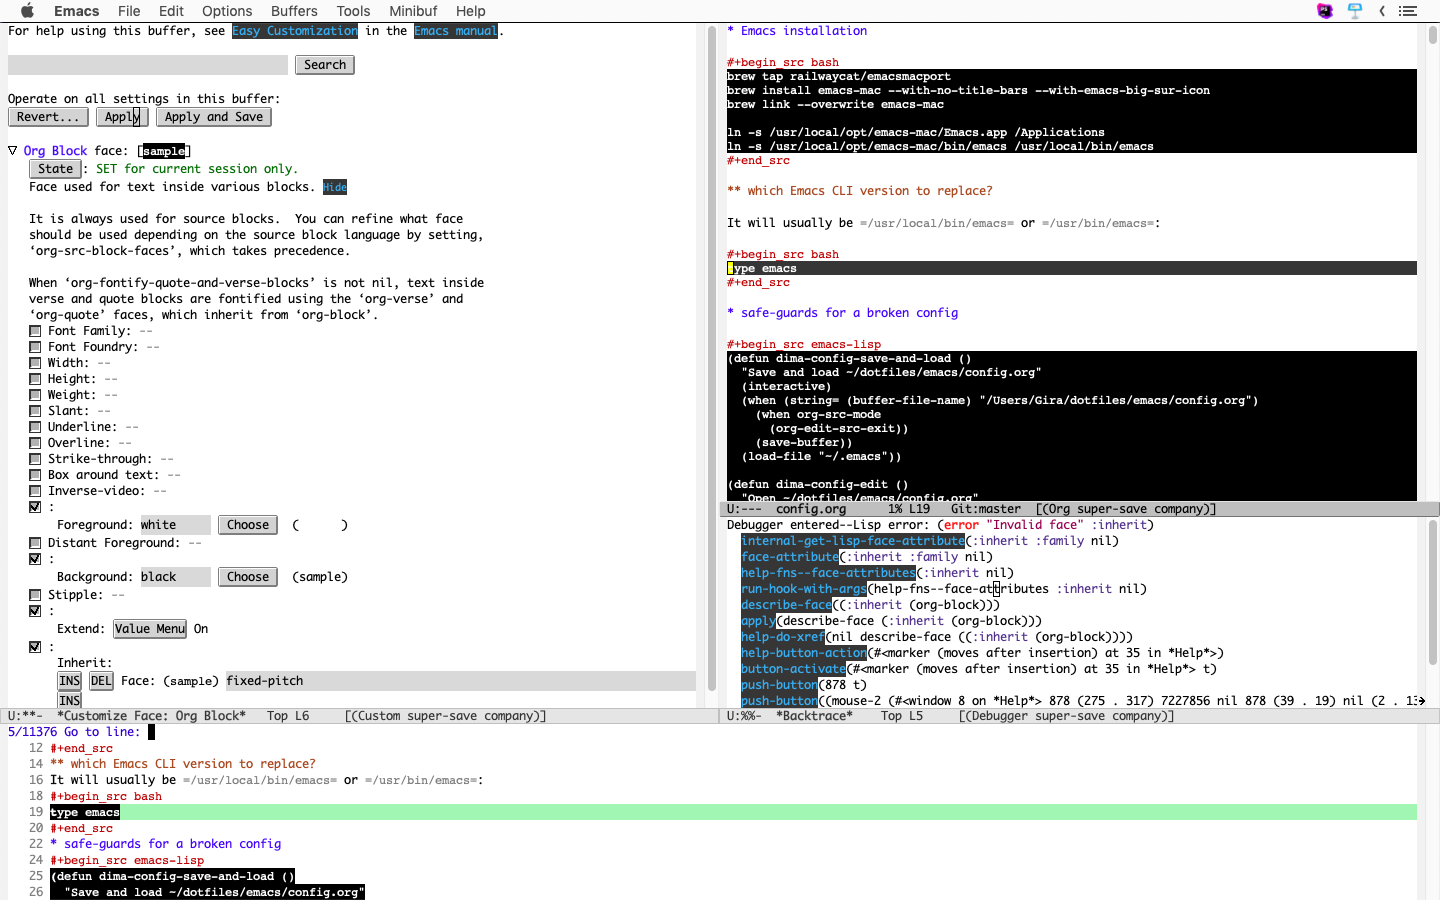Uncheck the Foreground attribute checkbox

(x=35, y=506)
